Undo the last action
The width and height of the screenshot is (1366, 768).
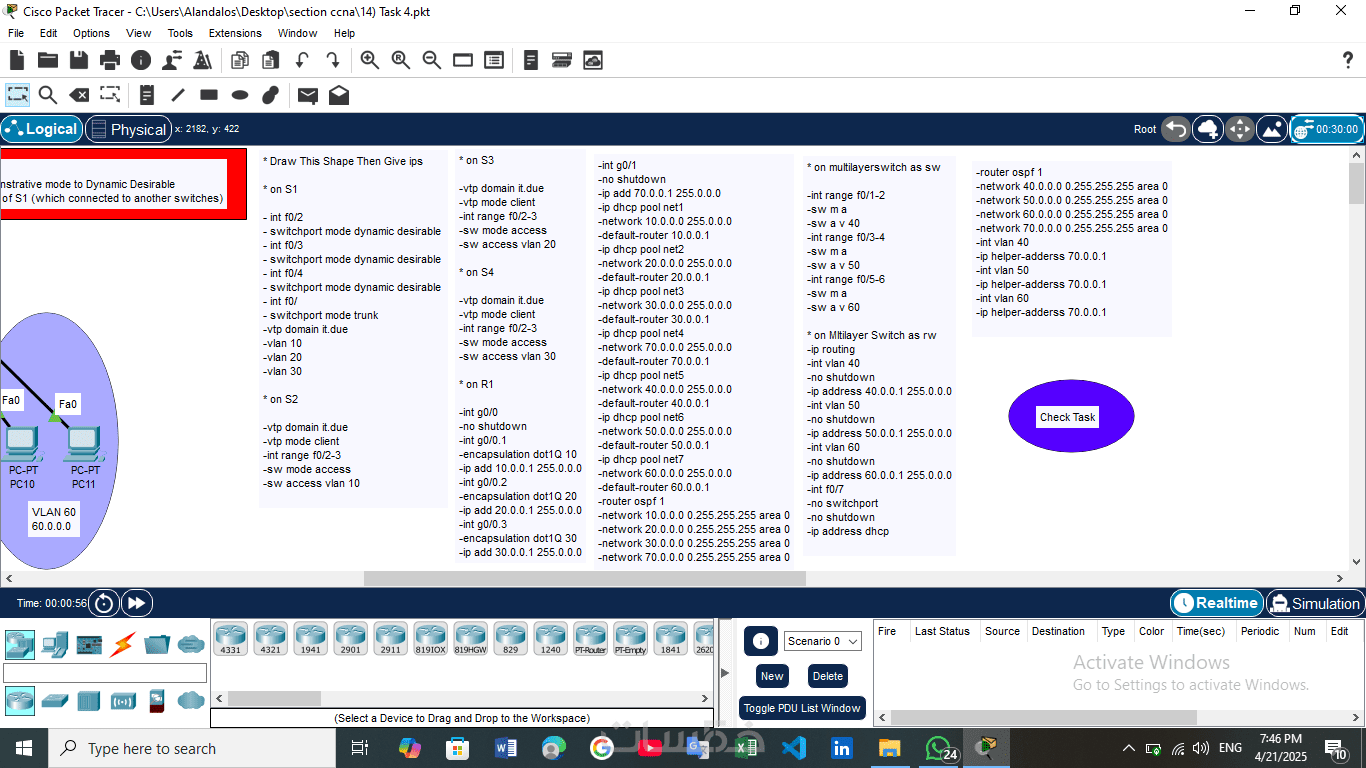pyautogui.click(x=301, y=60)
